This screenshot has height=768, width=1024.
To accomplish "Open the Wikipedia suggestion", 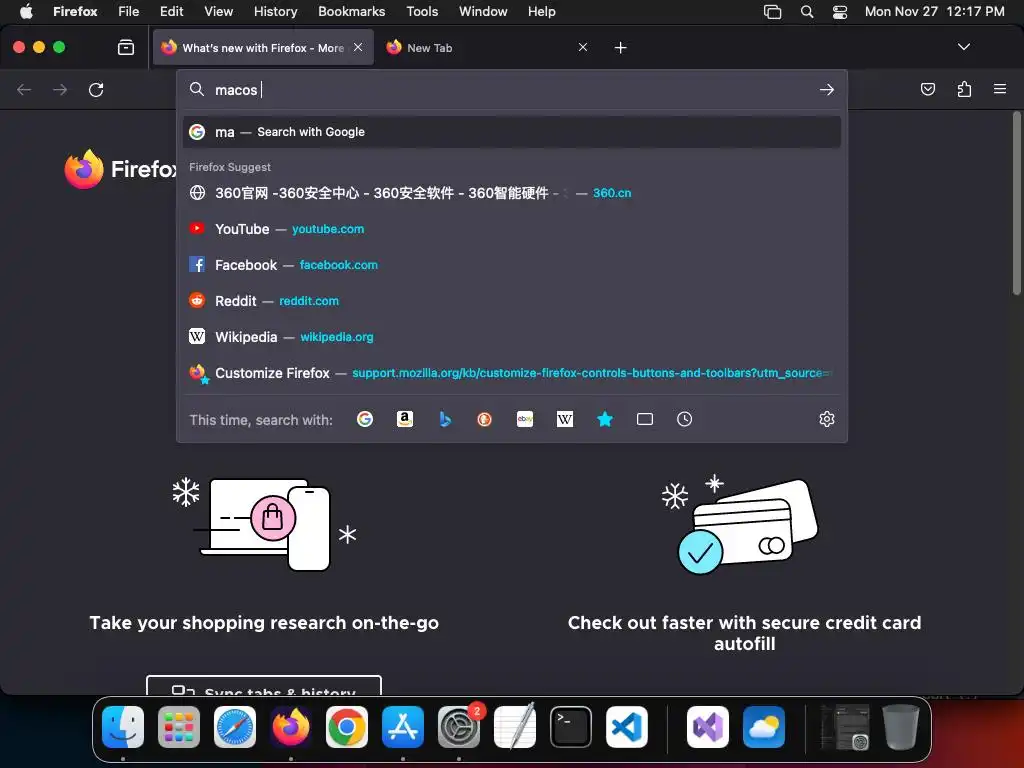I will pos(512,337).
